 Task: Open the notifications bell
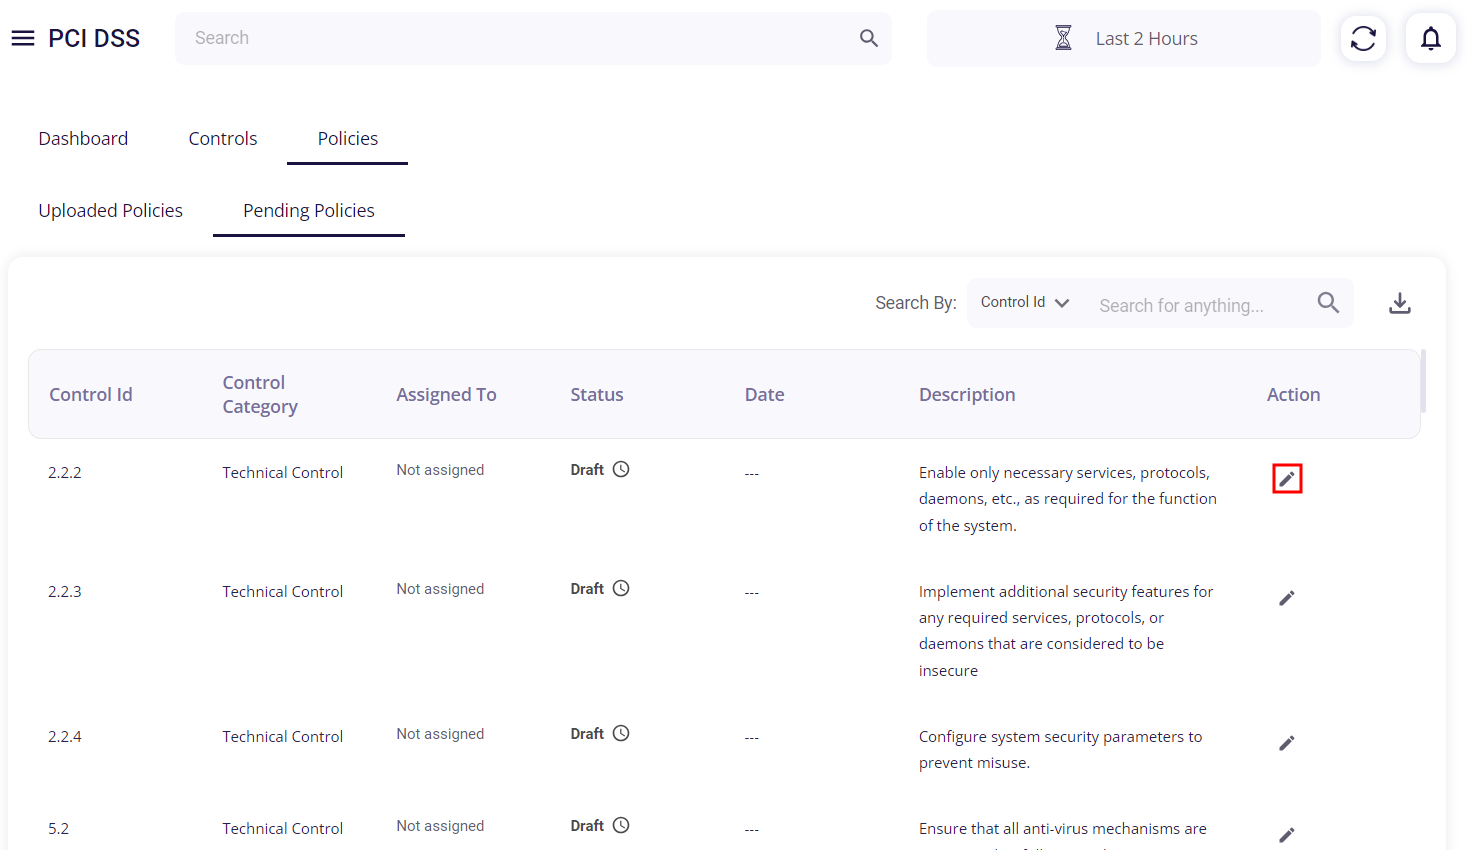point(1431,38)
